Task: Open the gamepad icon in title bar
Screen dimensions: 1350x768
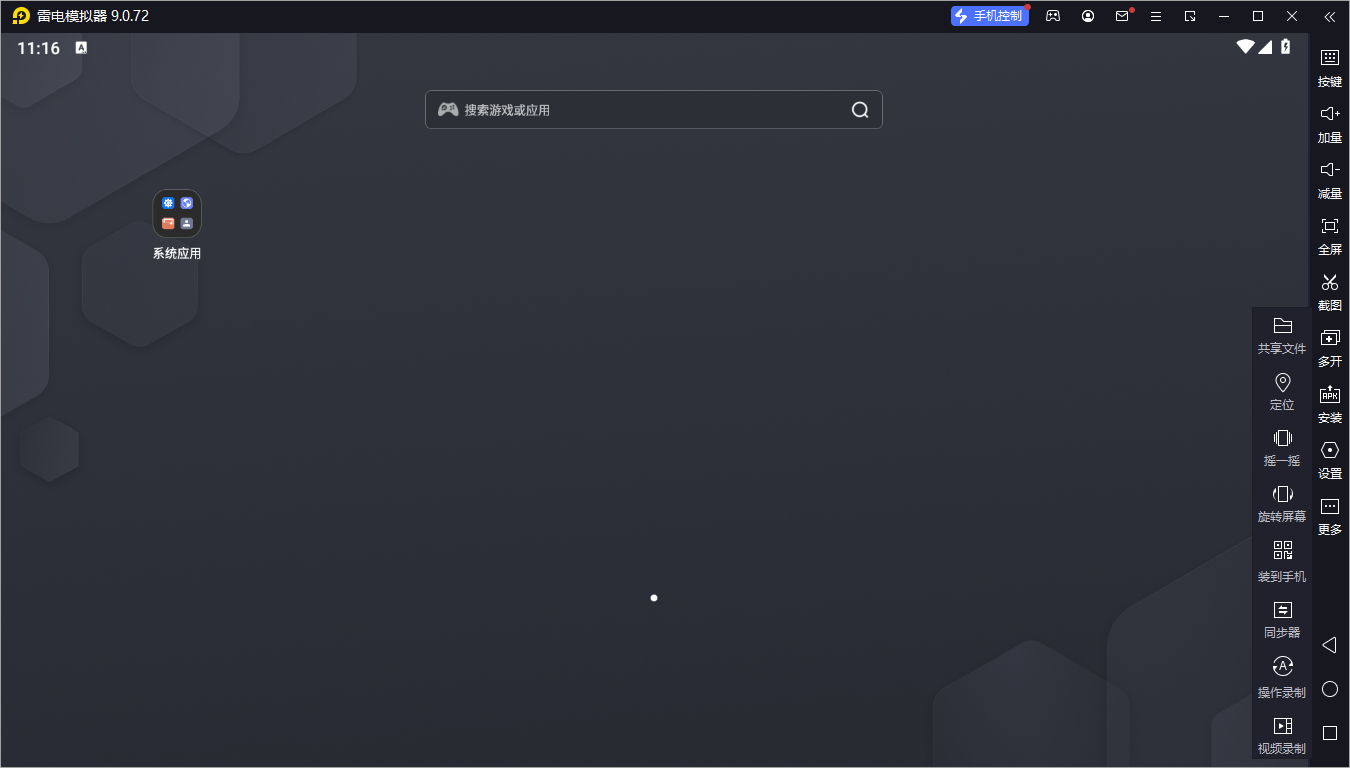Action: tap(1053, 16)
